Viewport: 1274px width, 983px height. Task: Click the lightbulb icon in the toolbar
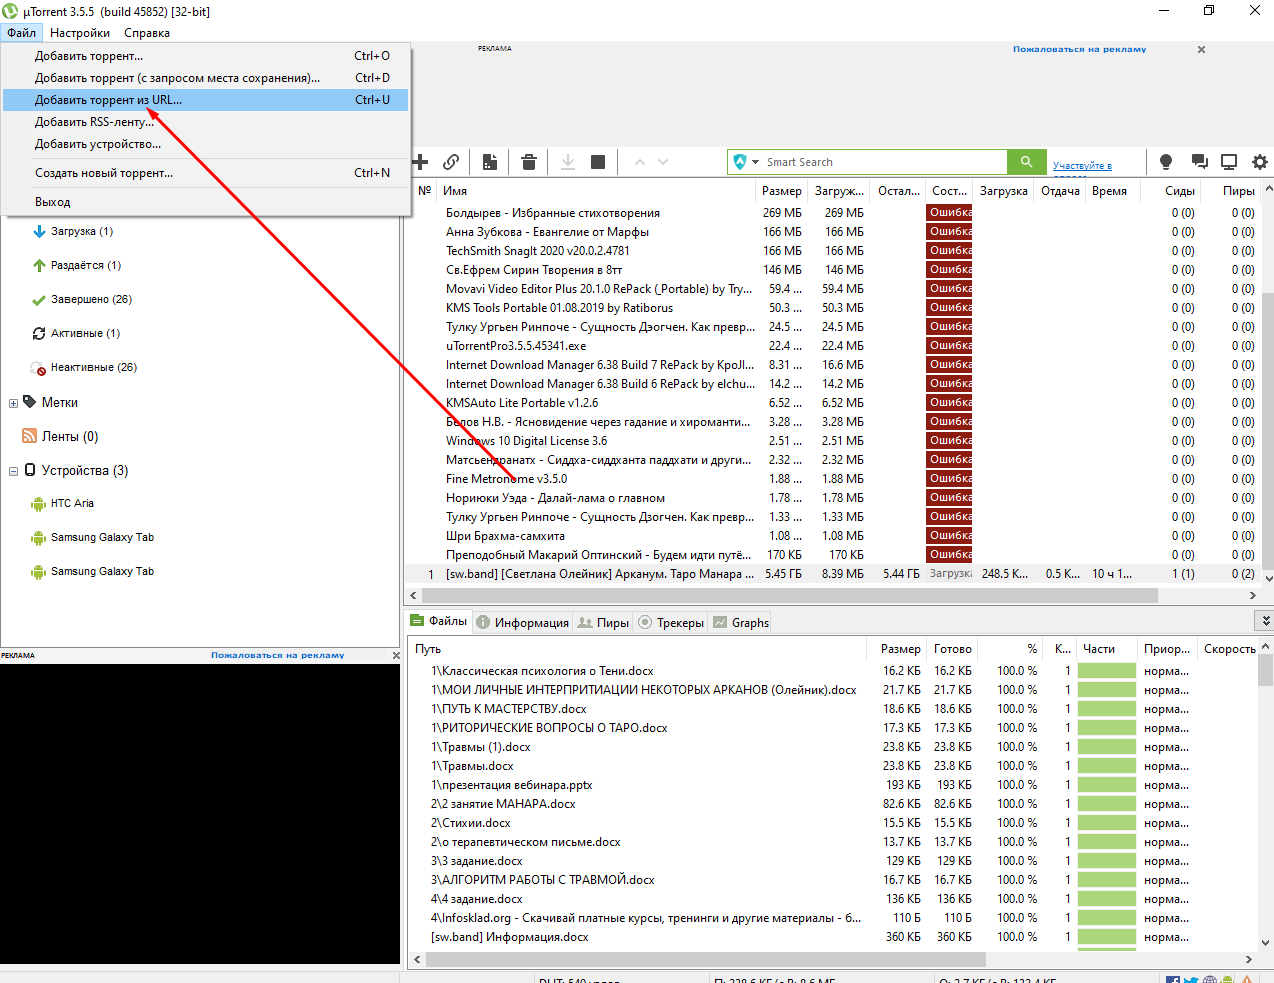point(1166,162)
